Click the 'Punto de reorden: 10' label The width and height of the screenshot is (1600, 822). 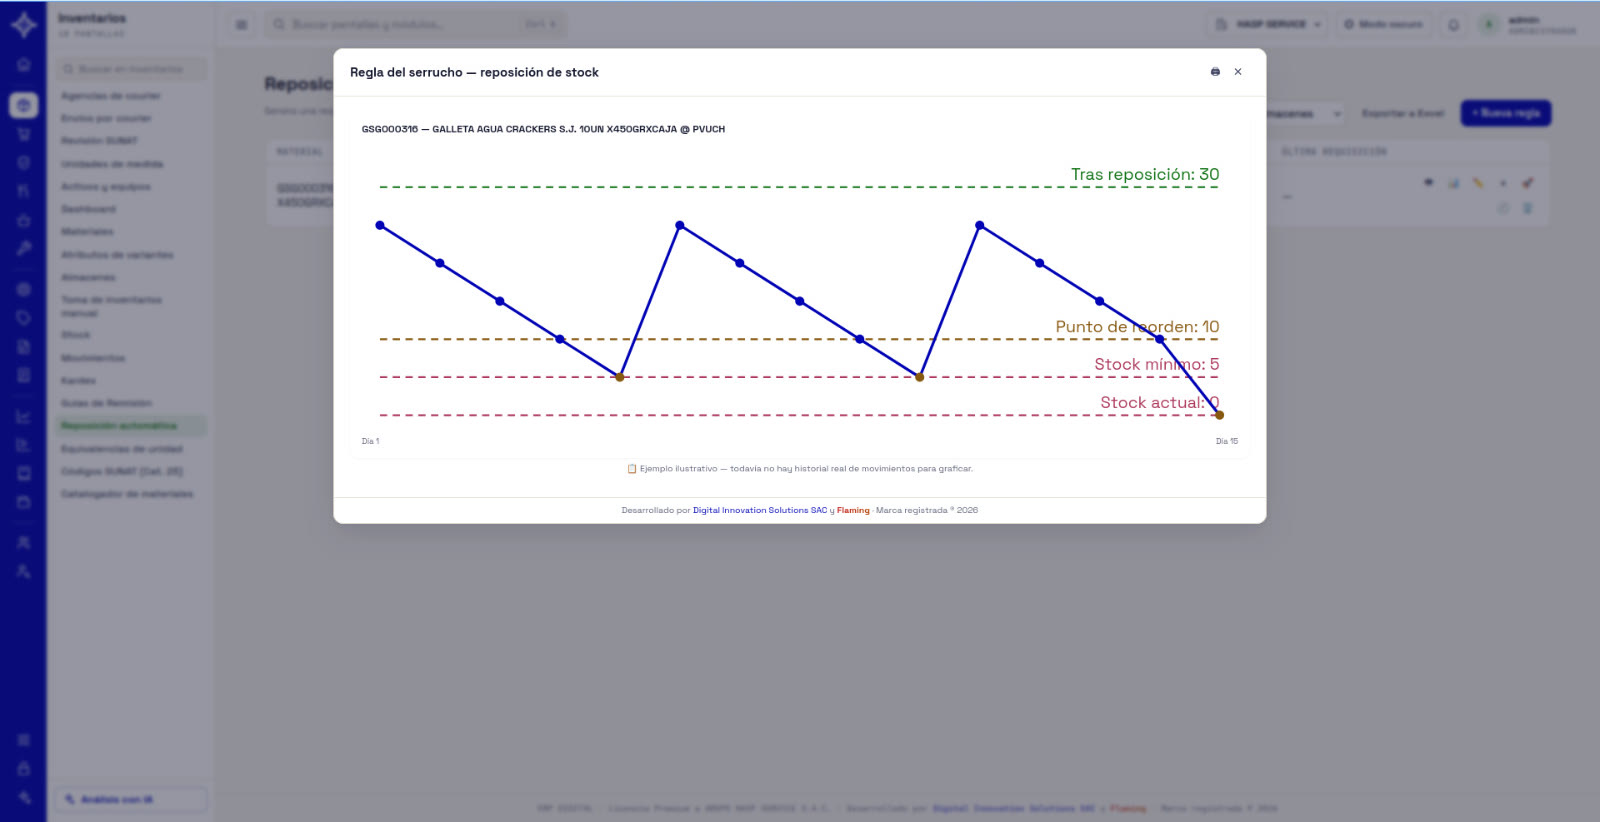click(1137, 327)
